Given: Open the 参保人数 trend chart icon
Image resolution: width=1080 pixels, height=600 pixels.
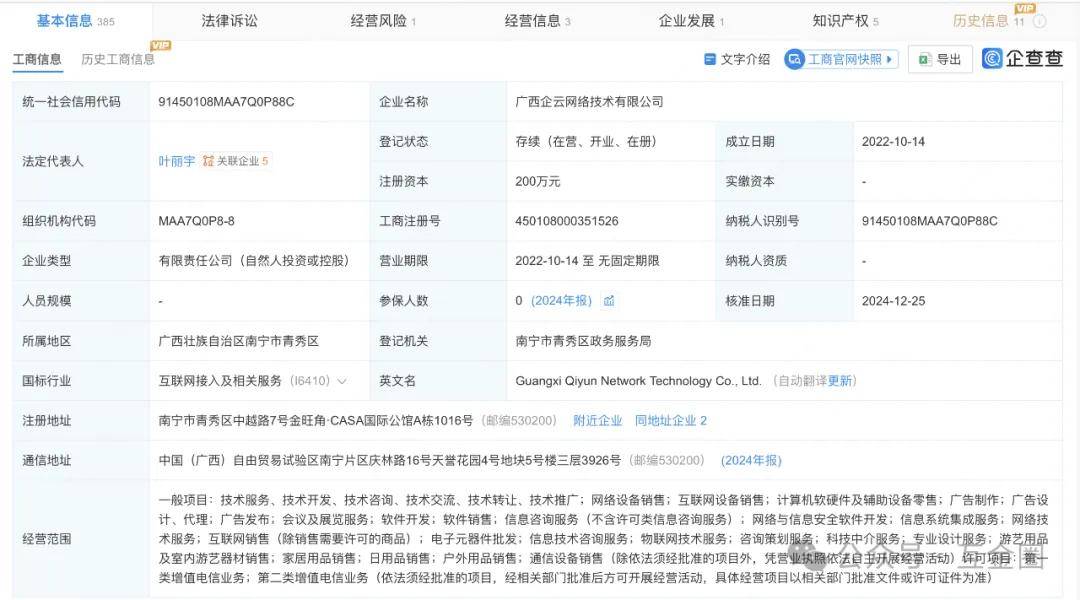Looking at the screenshot, I should [609, 301].
